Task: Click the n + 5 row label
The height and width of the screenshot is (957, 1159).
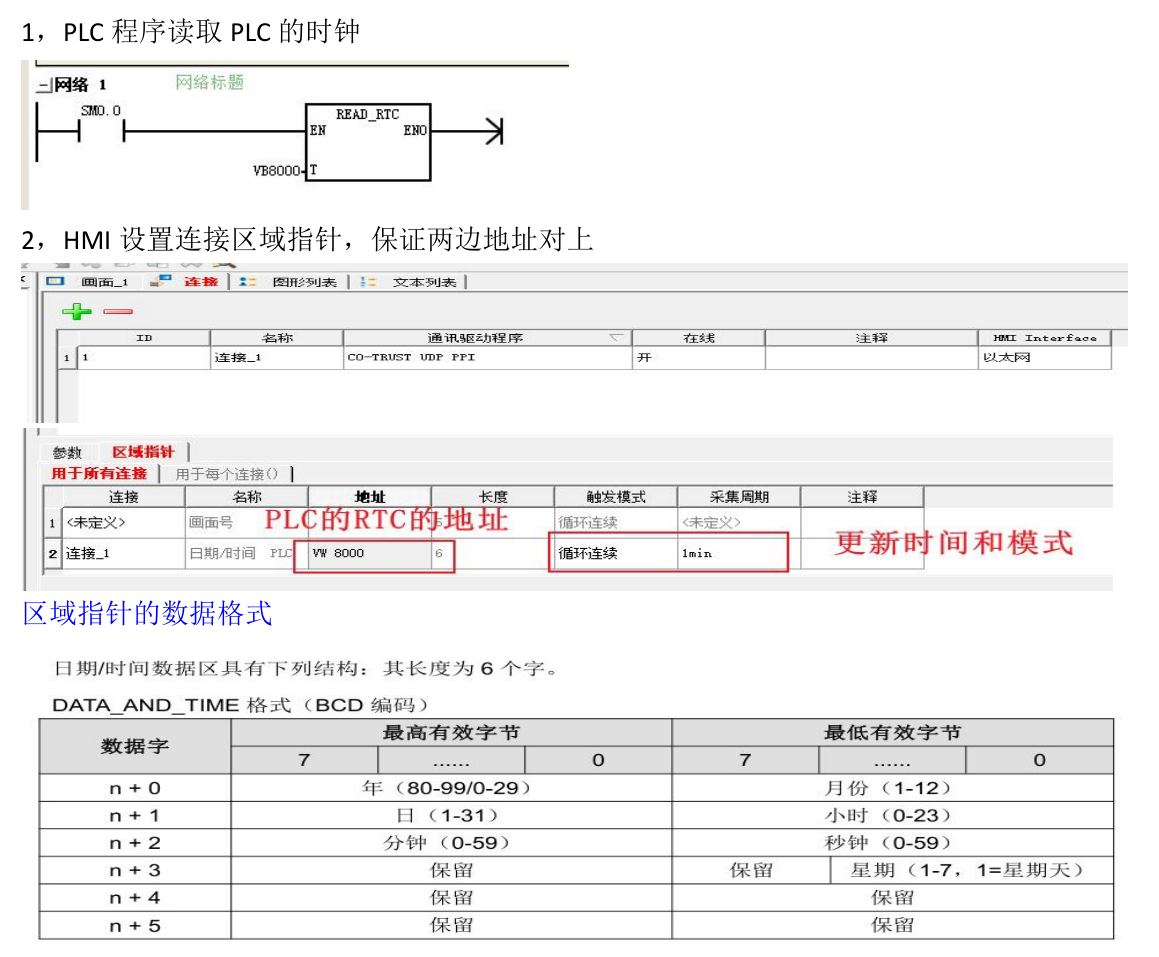Action: tap(135, 925)
